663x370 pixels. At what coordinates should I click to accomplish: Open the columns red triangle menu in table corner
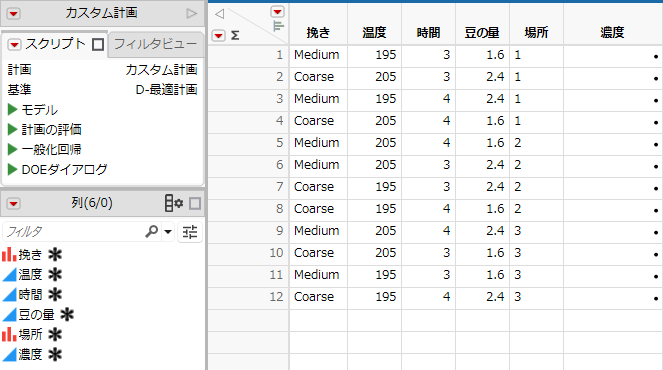point(277,12)
